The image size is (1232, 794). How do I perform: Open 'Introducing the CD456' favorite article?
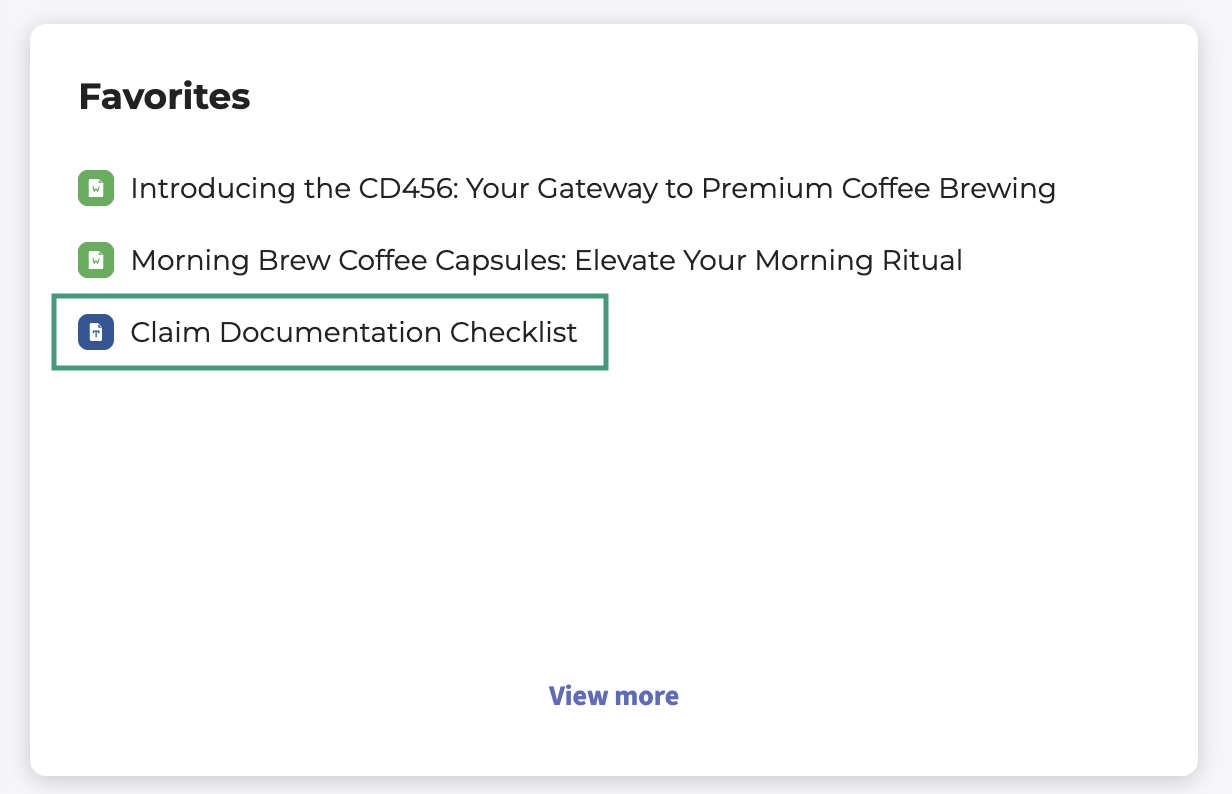pyautogui.click(x=592, y=188)
